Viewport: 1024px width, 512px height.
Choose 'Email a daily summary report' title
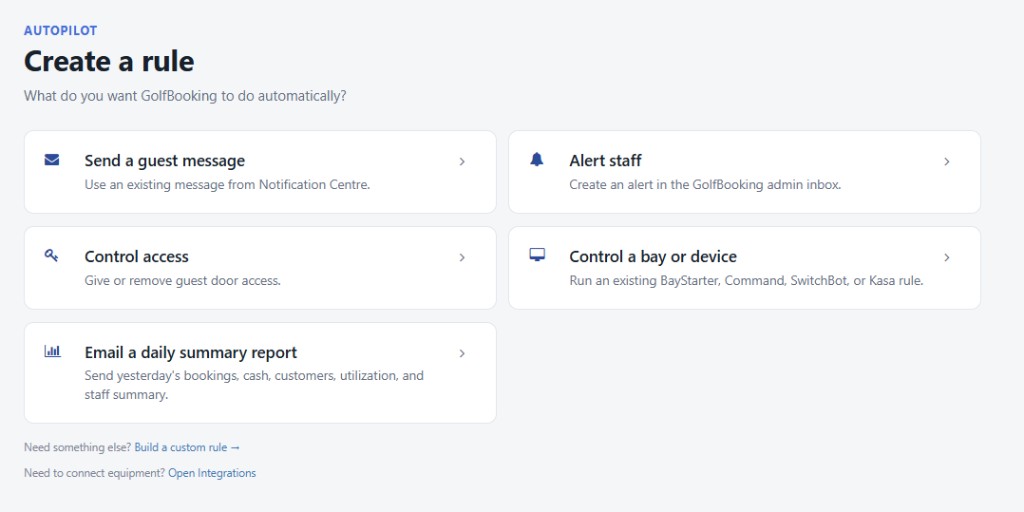191,353
